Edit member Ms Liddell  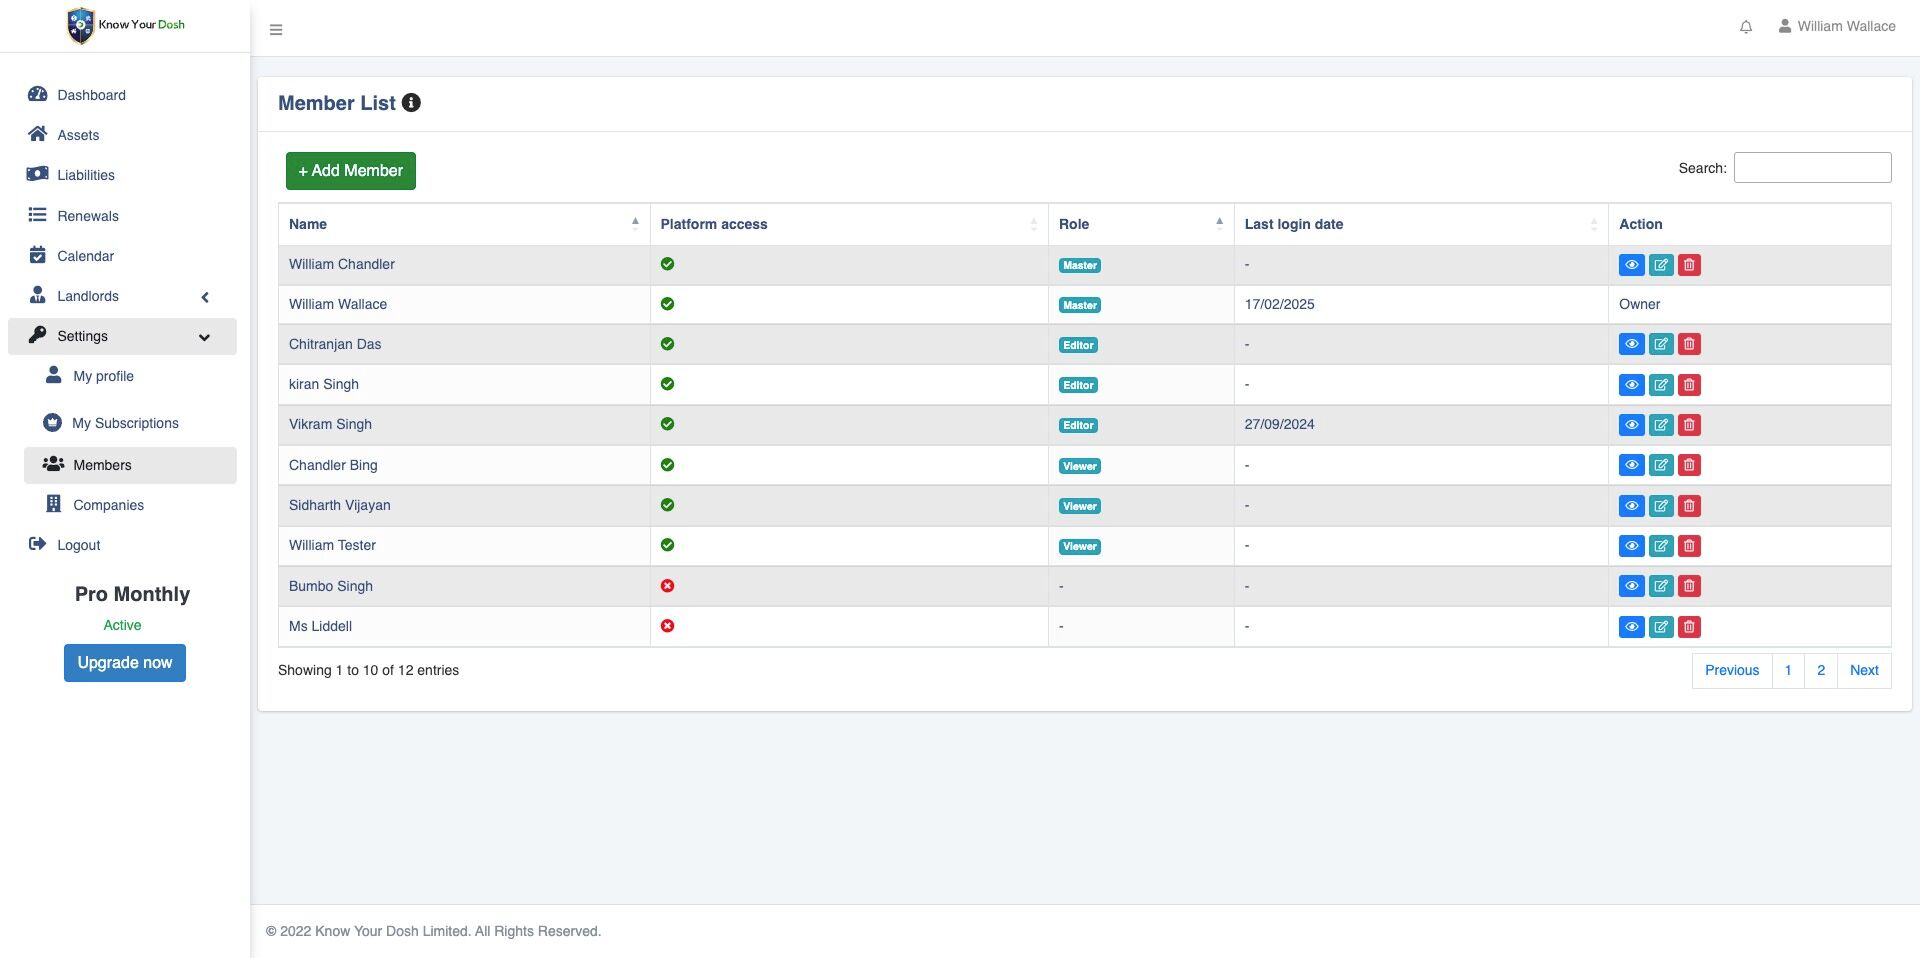click(1661, 627)
